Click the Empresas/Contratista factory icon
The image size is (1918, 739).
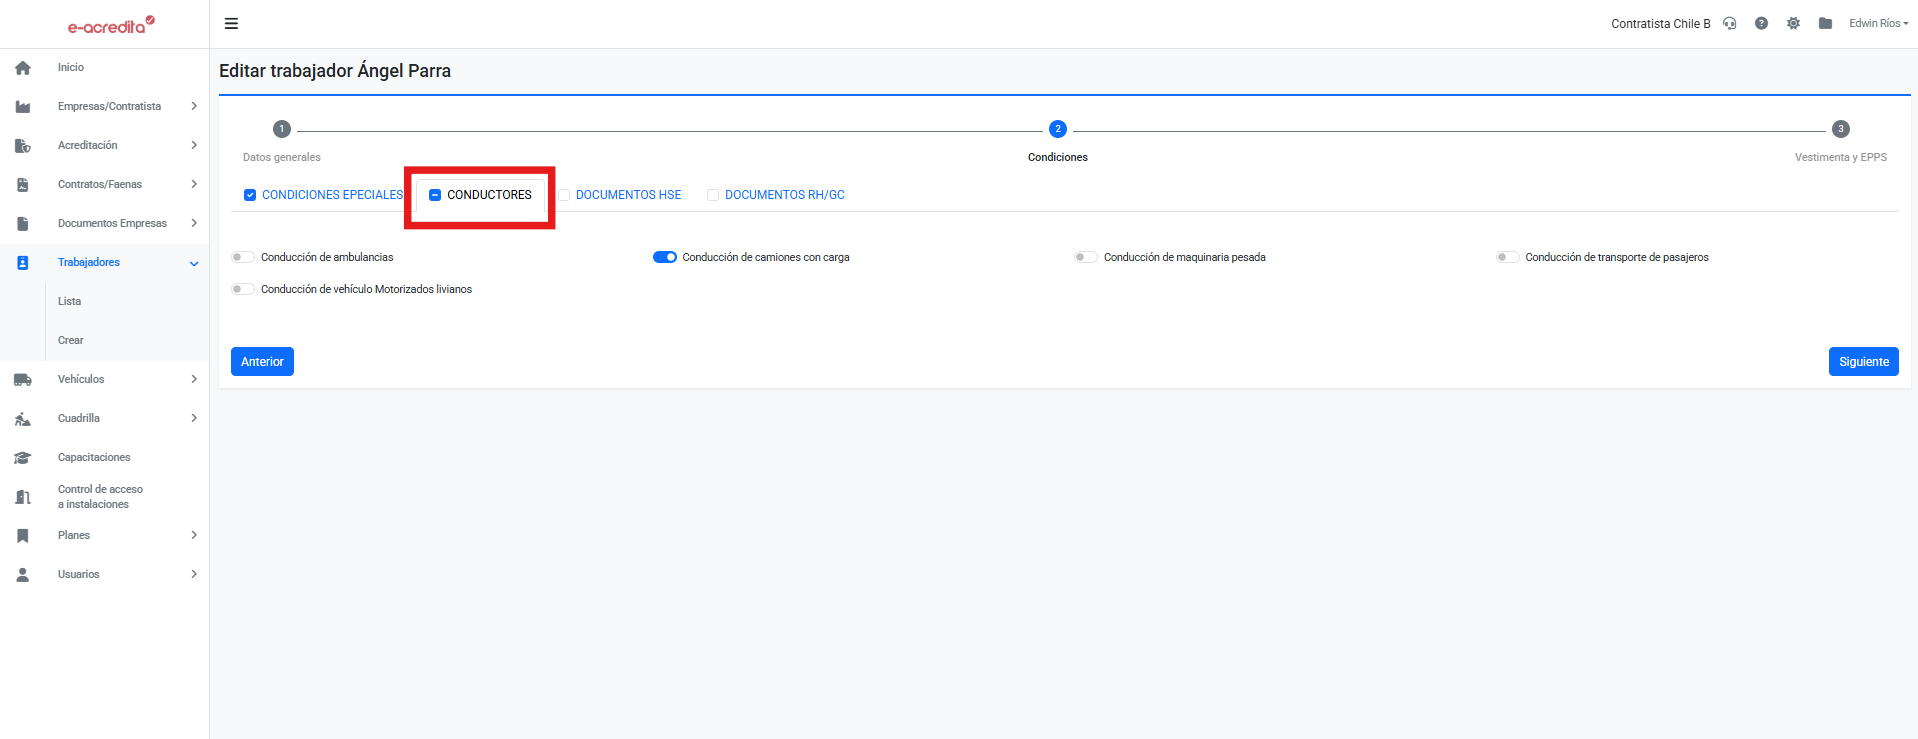pyautogui.click(x=23, y=107)
